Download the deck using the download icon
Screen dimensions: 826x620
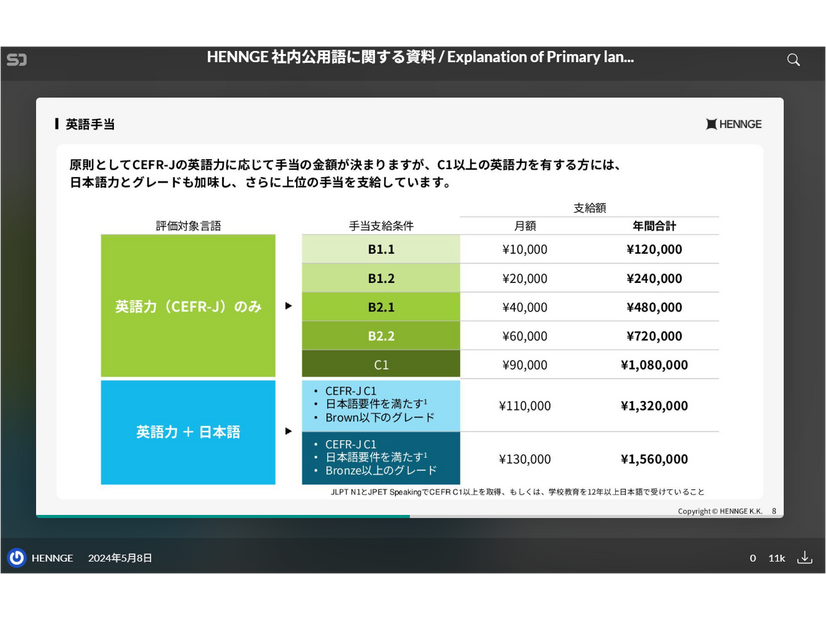point(805,559)
